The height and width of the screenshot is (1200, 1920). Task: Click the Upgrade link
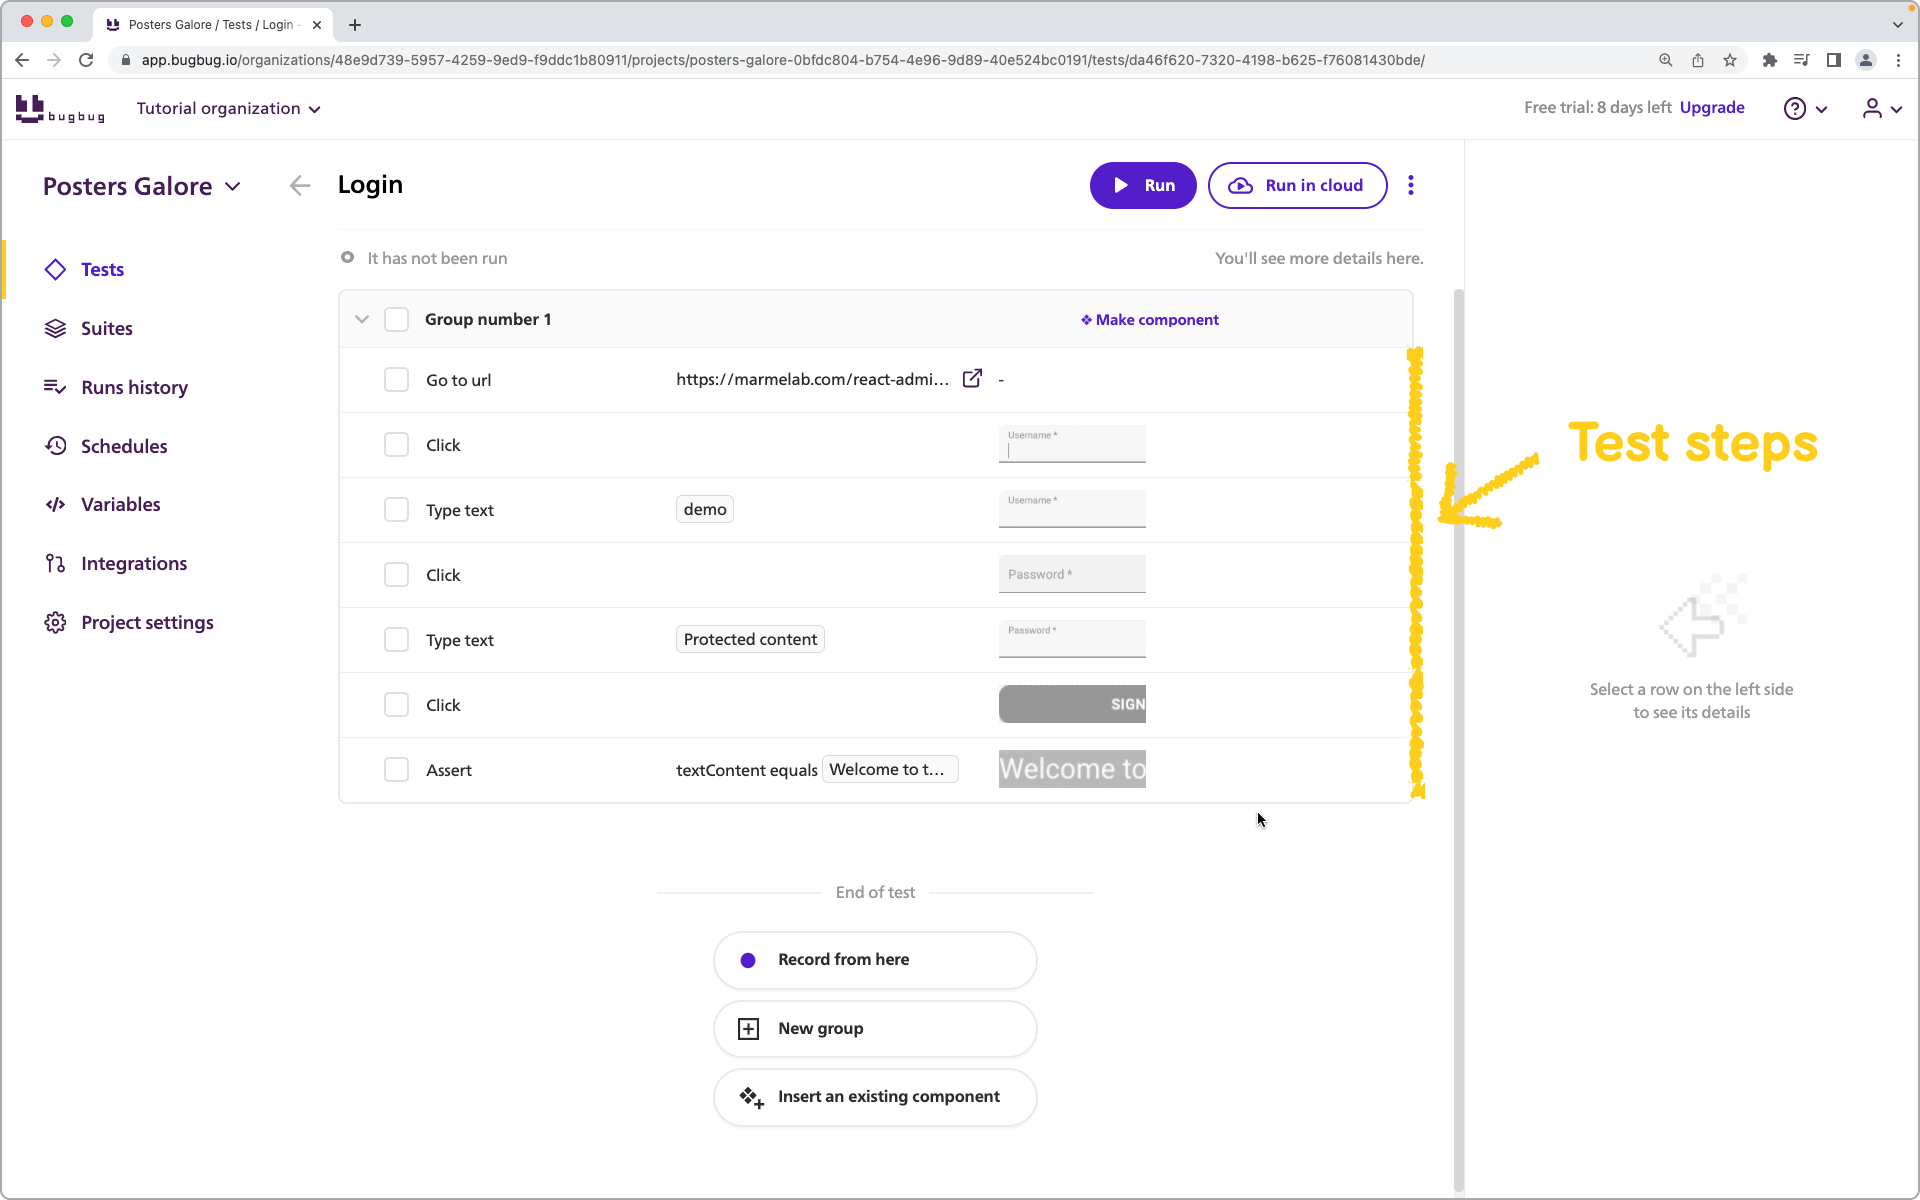[1712, 107]
